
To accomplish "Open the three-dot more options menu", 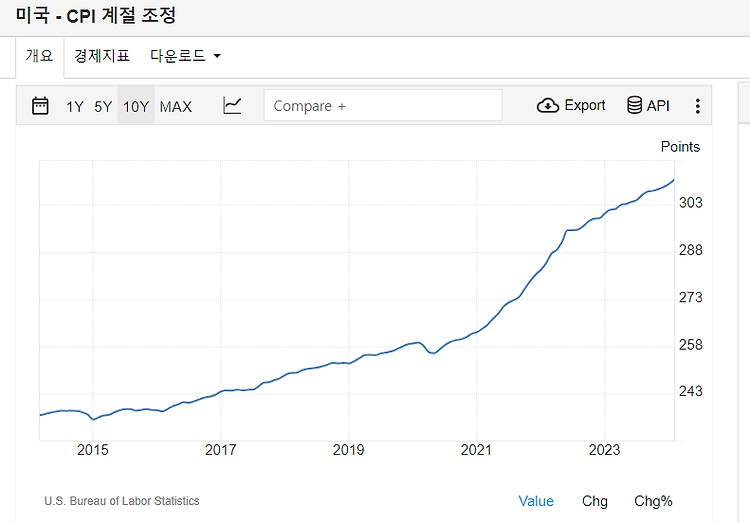I will point(698,106).
